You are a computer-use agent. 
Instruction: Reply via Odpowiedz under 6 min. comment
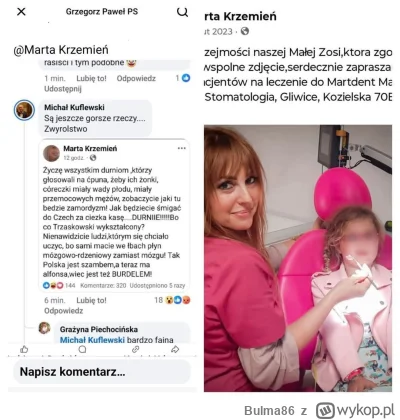coord(63,311)
